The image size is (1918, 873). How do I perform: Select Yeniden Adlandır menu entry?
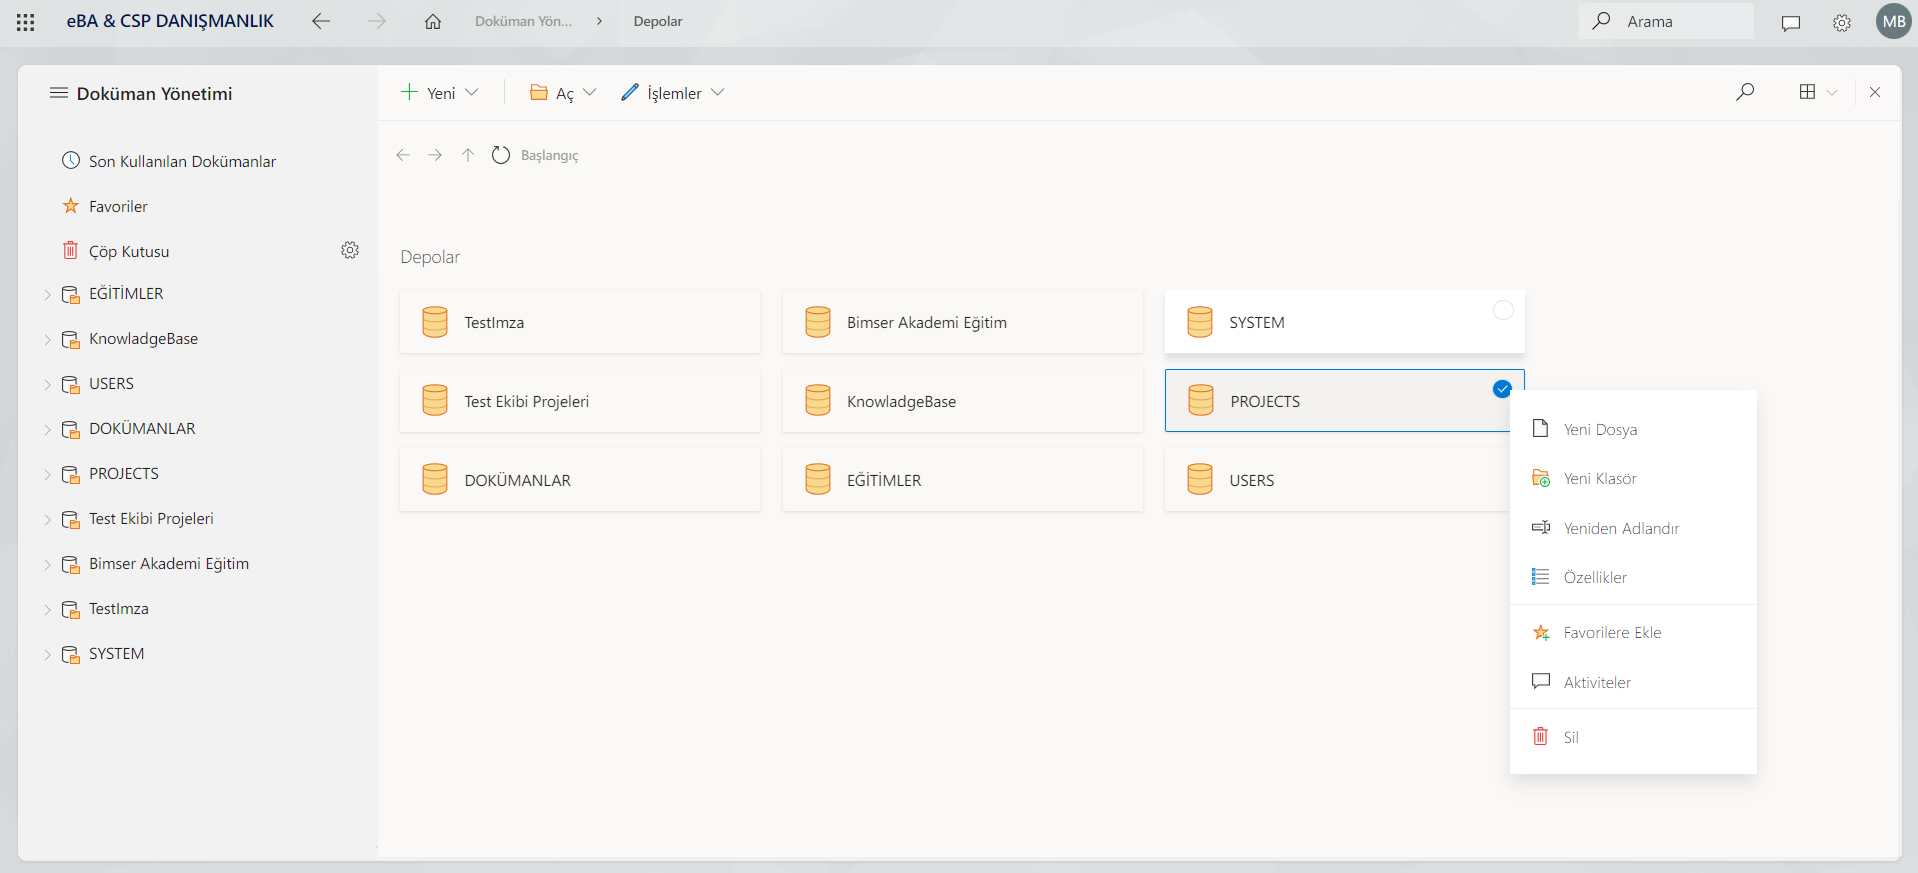tap(1633, 528)
